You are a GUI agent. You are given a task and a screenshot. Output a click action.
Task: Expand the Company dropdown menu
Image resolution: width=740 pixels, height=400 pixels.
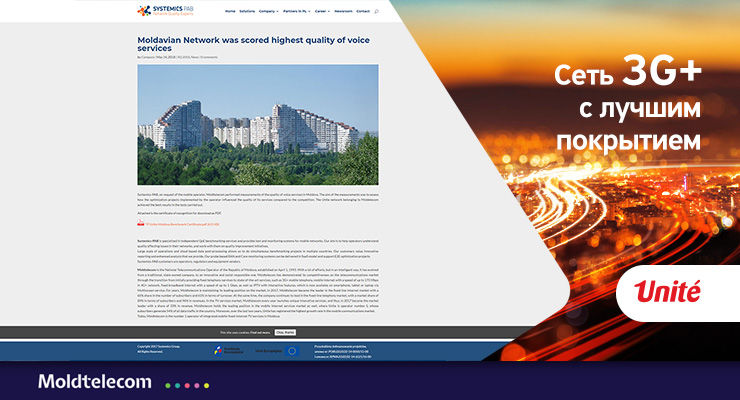coord(269,11)
